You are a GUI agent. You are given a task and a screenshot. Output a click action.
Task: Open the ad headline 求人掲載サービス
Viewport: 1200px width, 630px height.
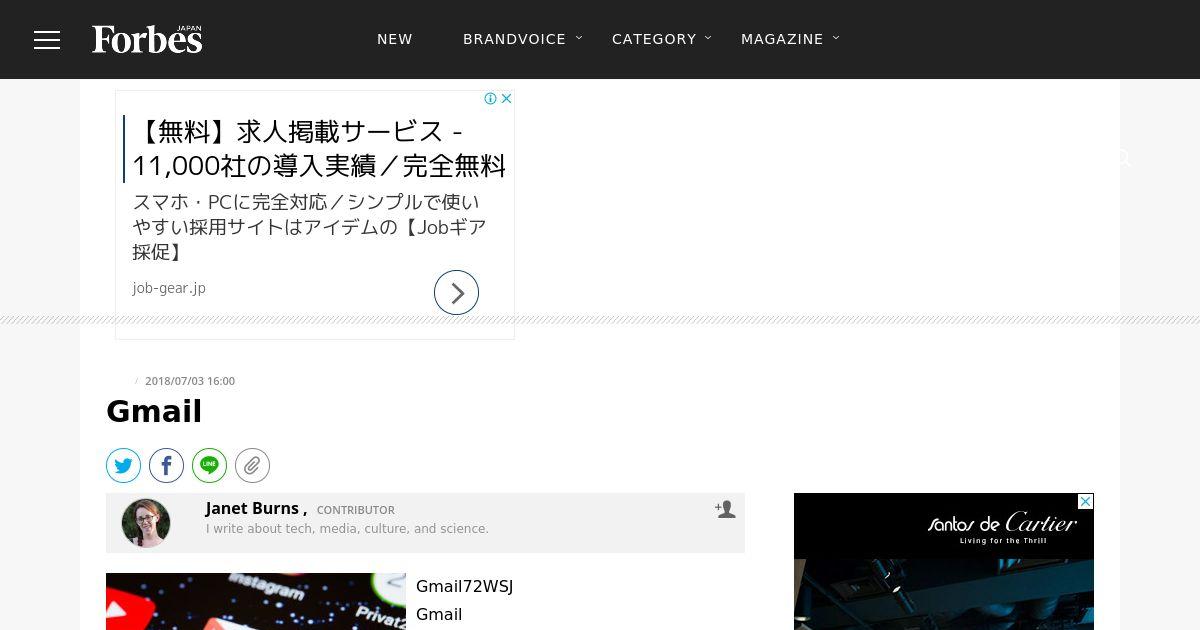point(320,148)
